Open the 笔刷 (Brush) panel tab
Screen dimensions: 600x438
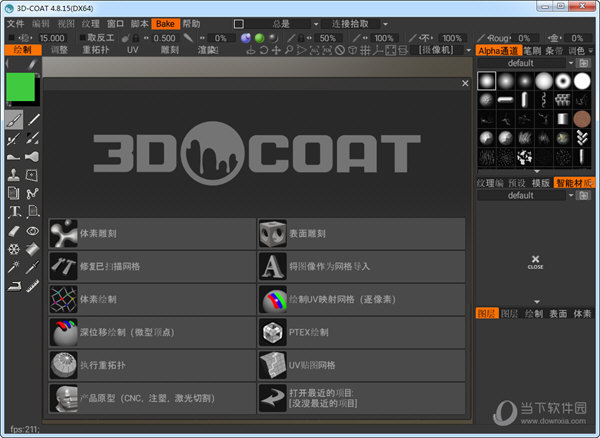coord(532,50)
